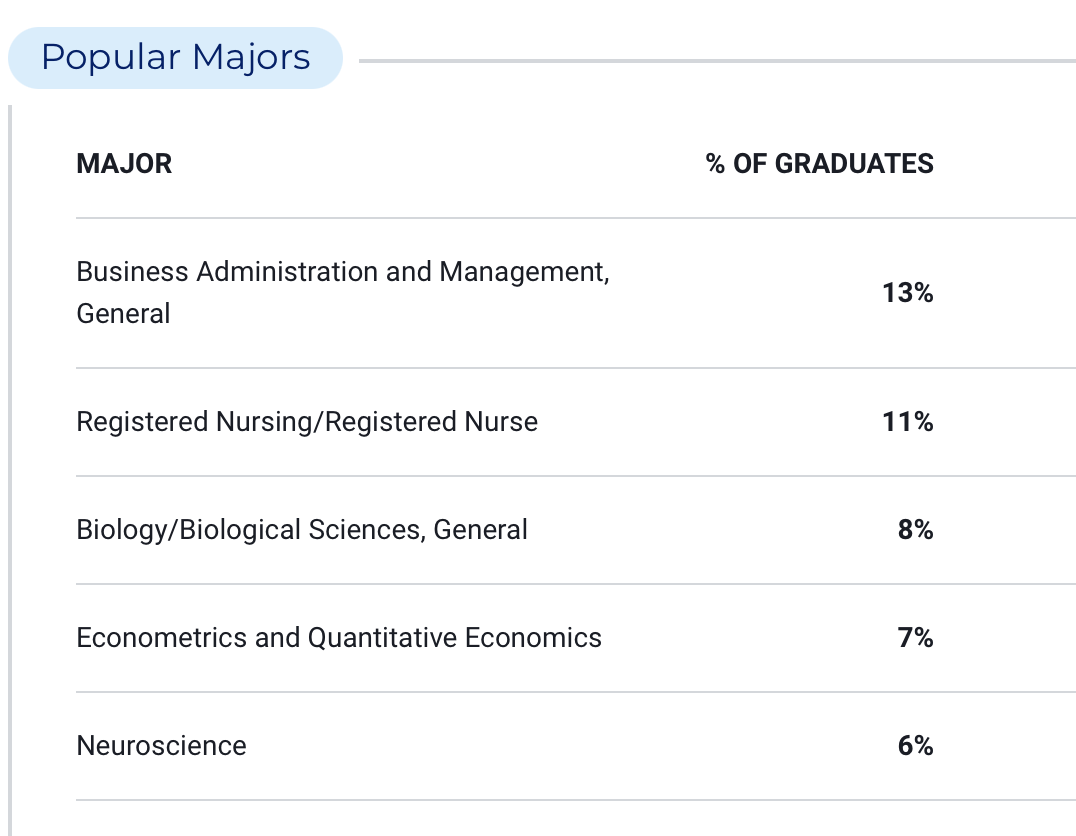Click the horizontal rule beside Popular Majors
The height and width of the screenshot is (836, 1076).
pyautogui.click(x=717, y=61)
